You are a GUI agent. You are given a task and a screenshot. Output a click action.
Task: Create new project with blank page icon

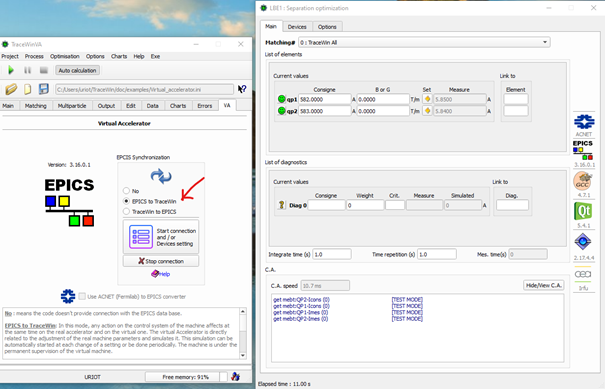tap(27, 89)
